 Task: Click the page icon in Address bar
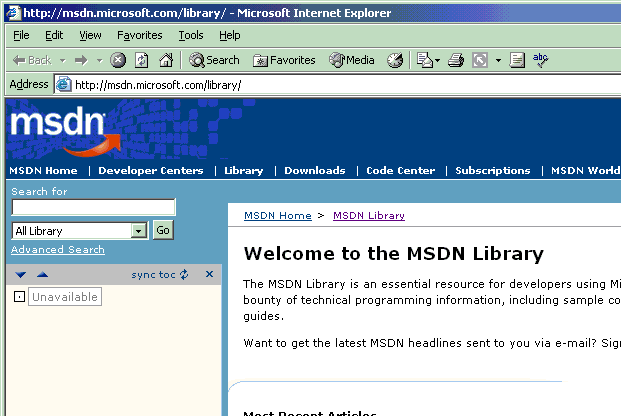tap(63, 85)
